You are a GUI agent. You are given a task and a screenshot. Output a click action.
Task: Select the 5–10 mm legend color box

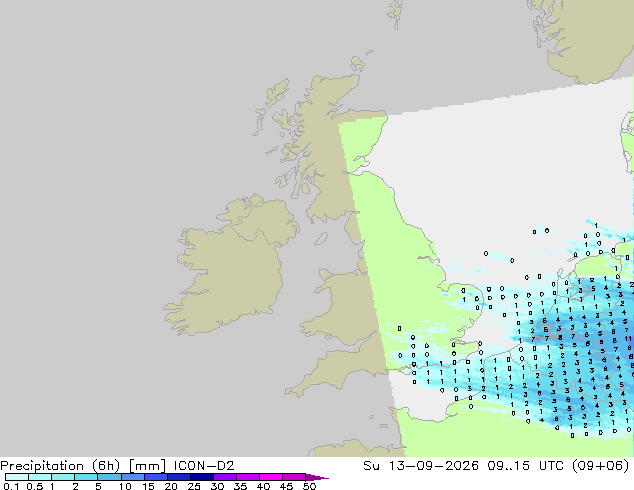point(109,477)
